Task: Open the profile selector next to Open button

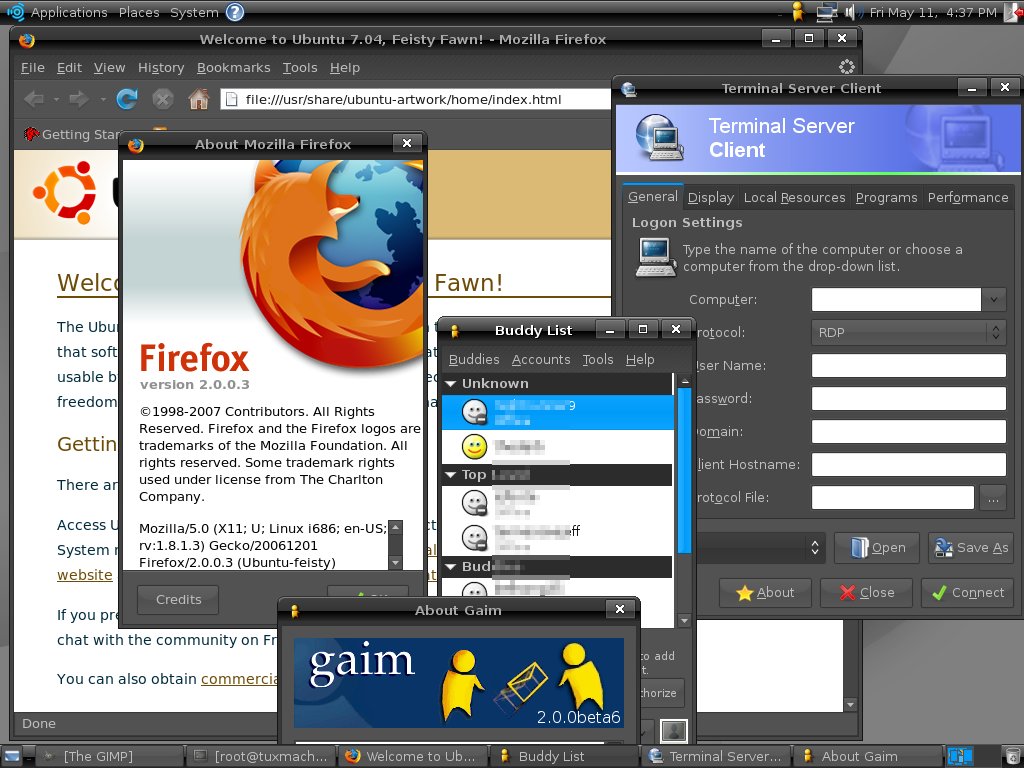Action: click(x=761, y=547)
